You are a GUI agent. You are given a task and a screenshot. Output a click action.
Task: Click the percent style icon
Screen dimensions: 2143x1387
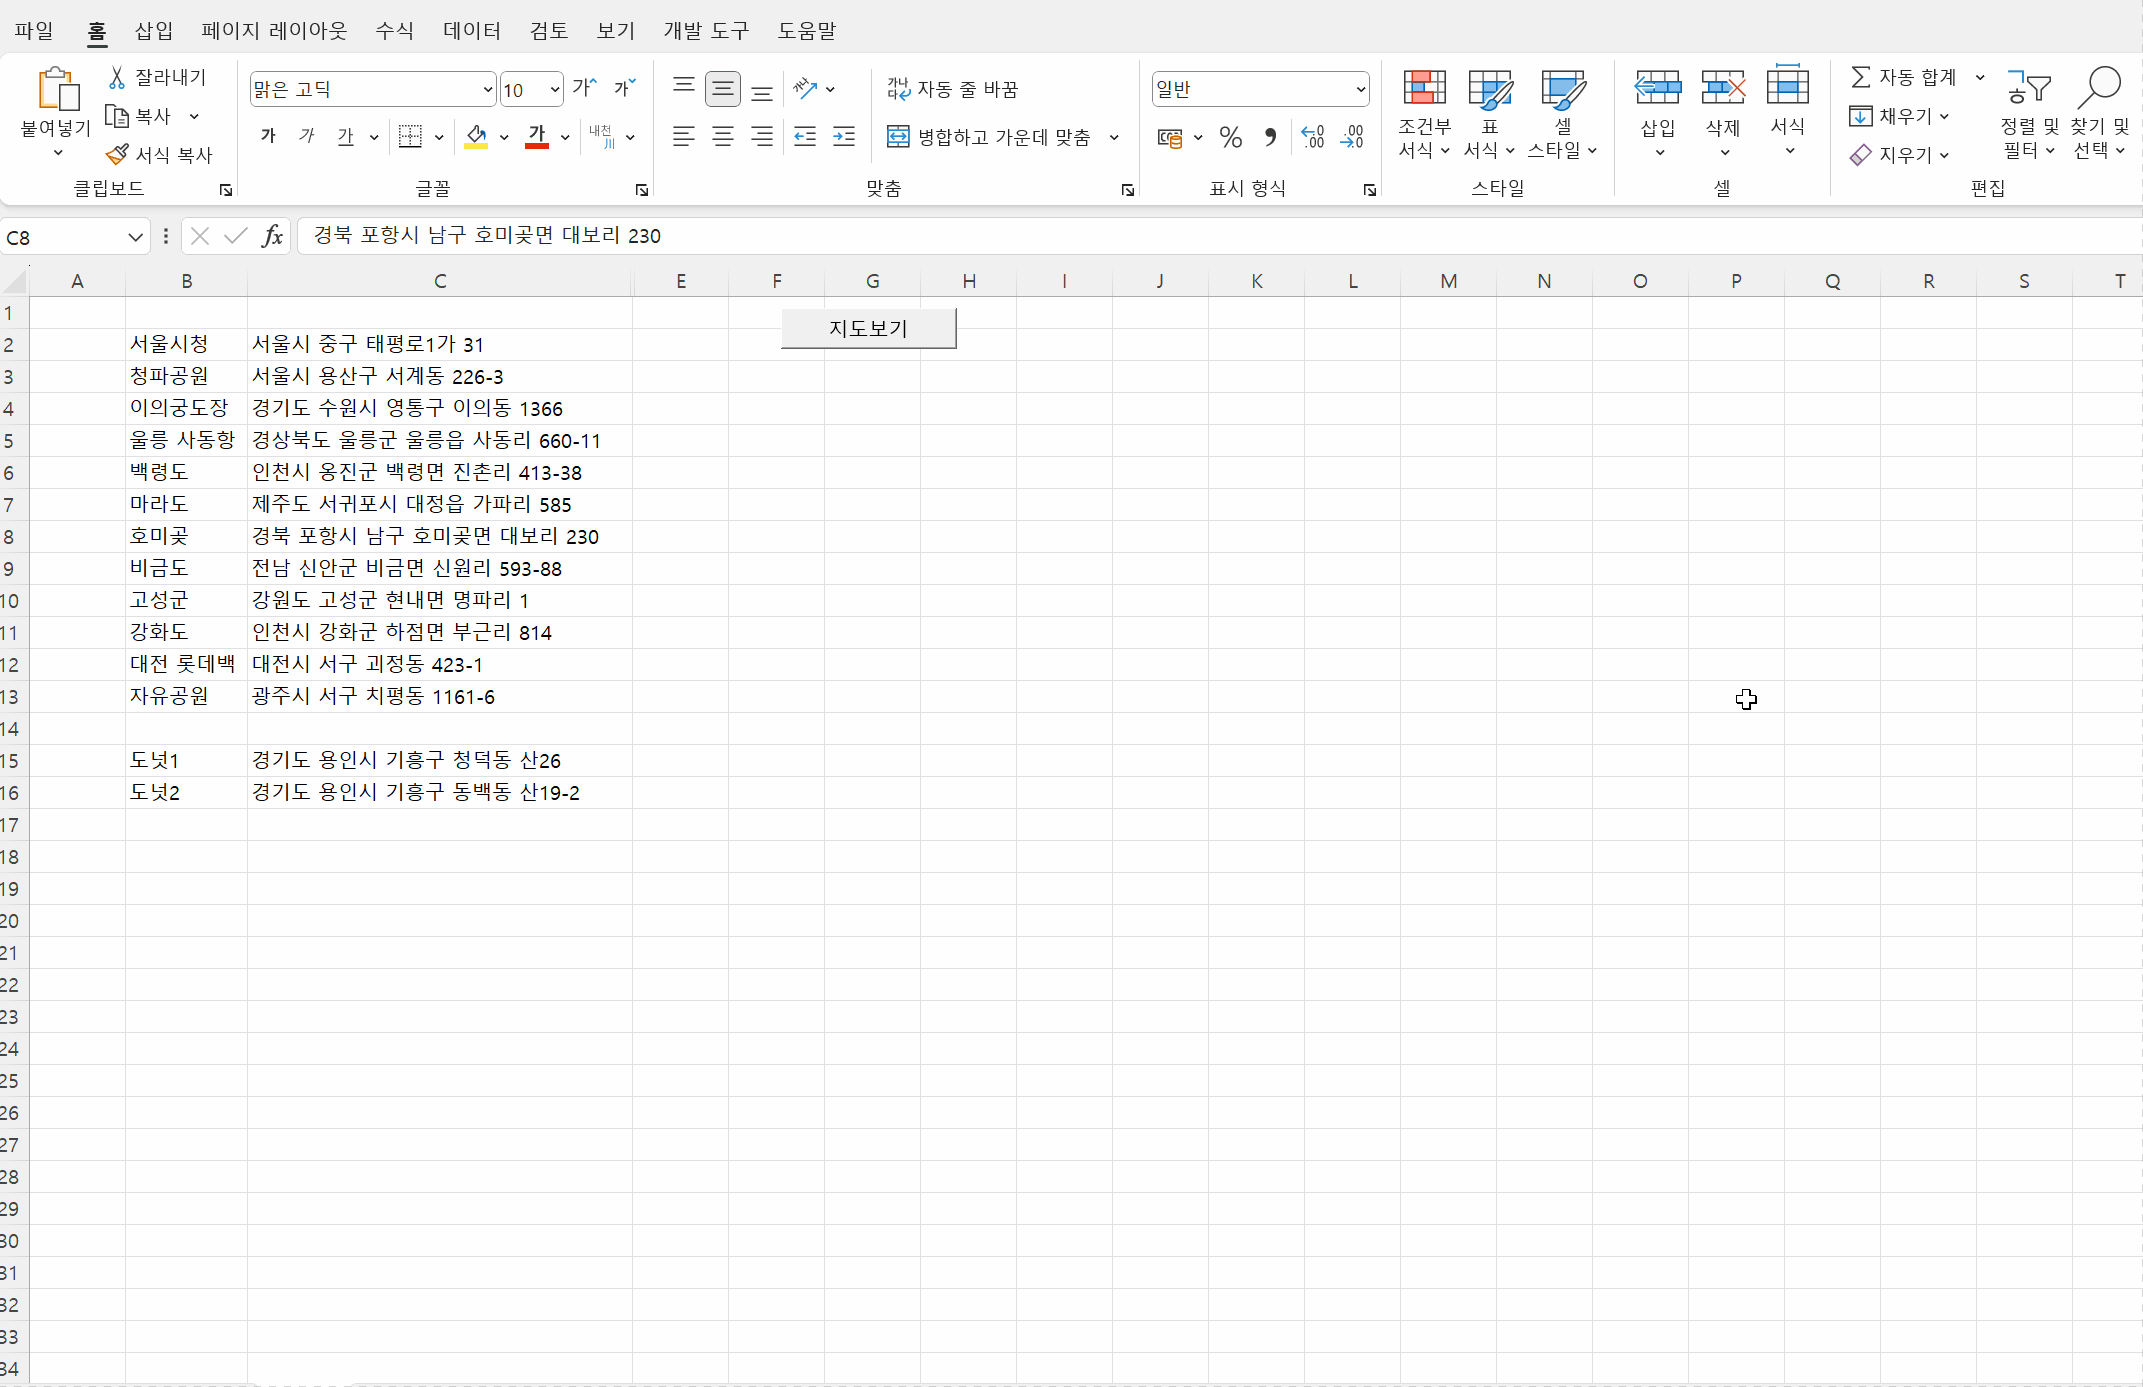pyautogui.click(x=1231, y=137)
